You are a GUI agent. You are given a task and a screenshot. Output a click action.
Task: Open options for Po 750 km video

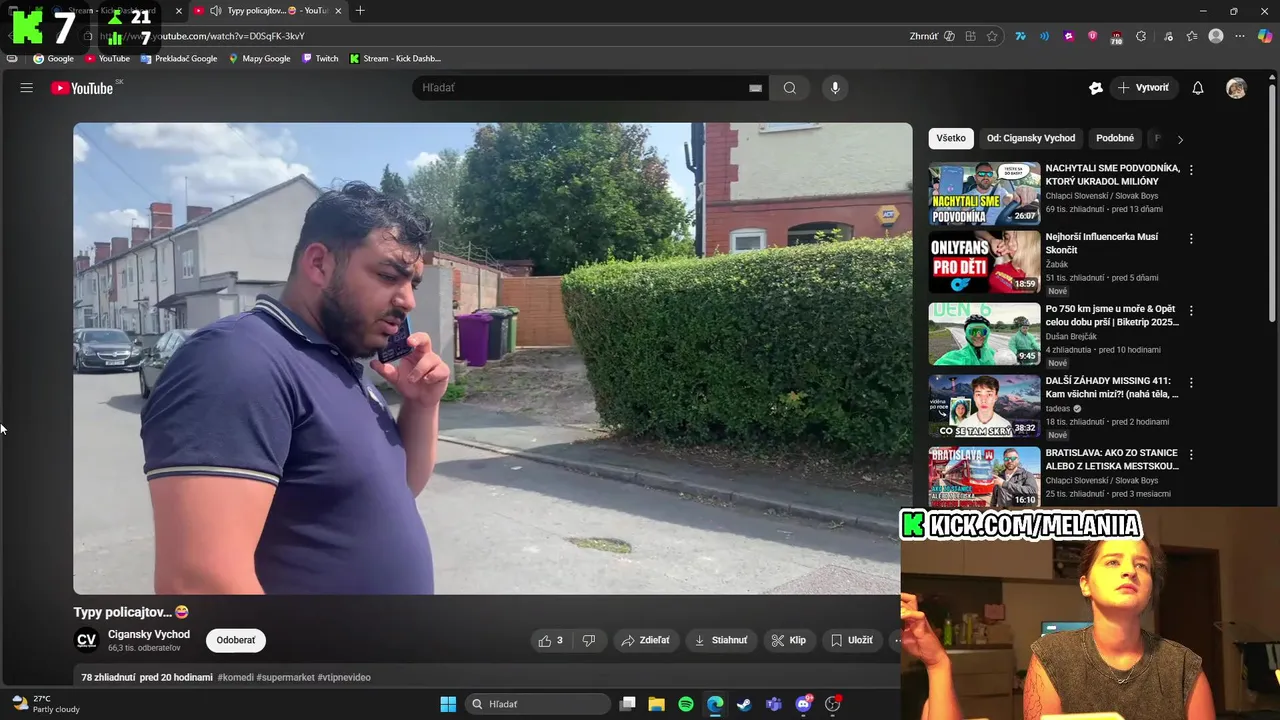[1191, 310]
